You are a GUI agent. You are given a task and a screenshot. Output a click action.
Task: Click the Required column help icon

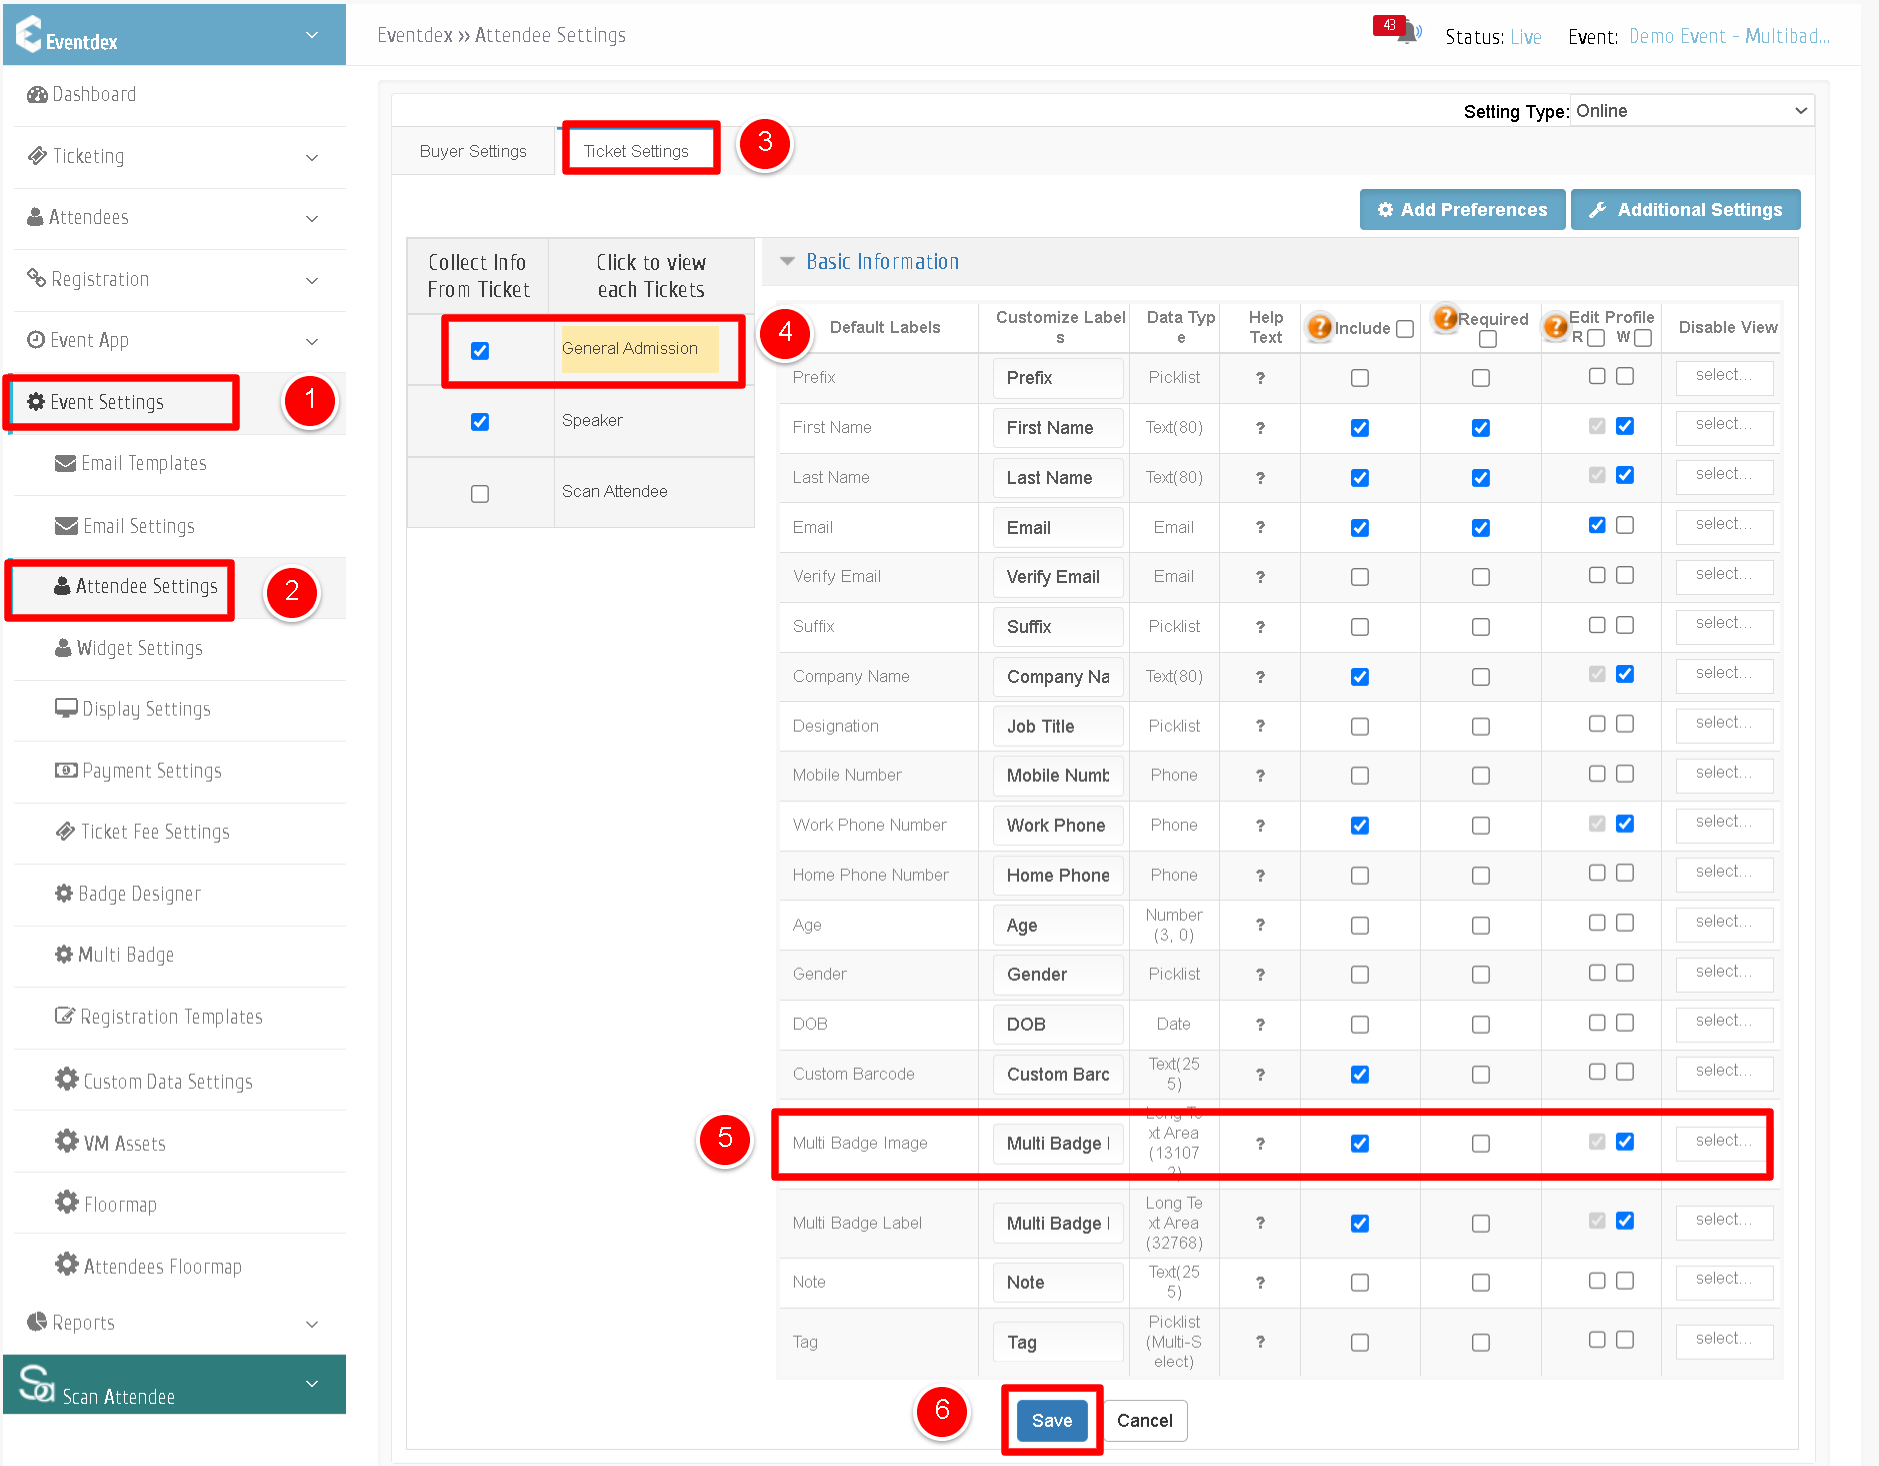[x=1445, y=318]
